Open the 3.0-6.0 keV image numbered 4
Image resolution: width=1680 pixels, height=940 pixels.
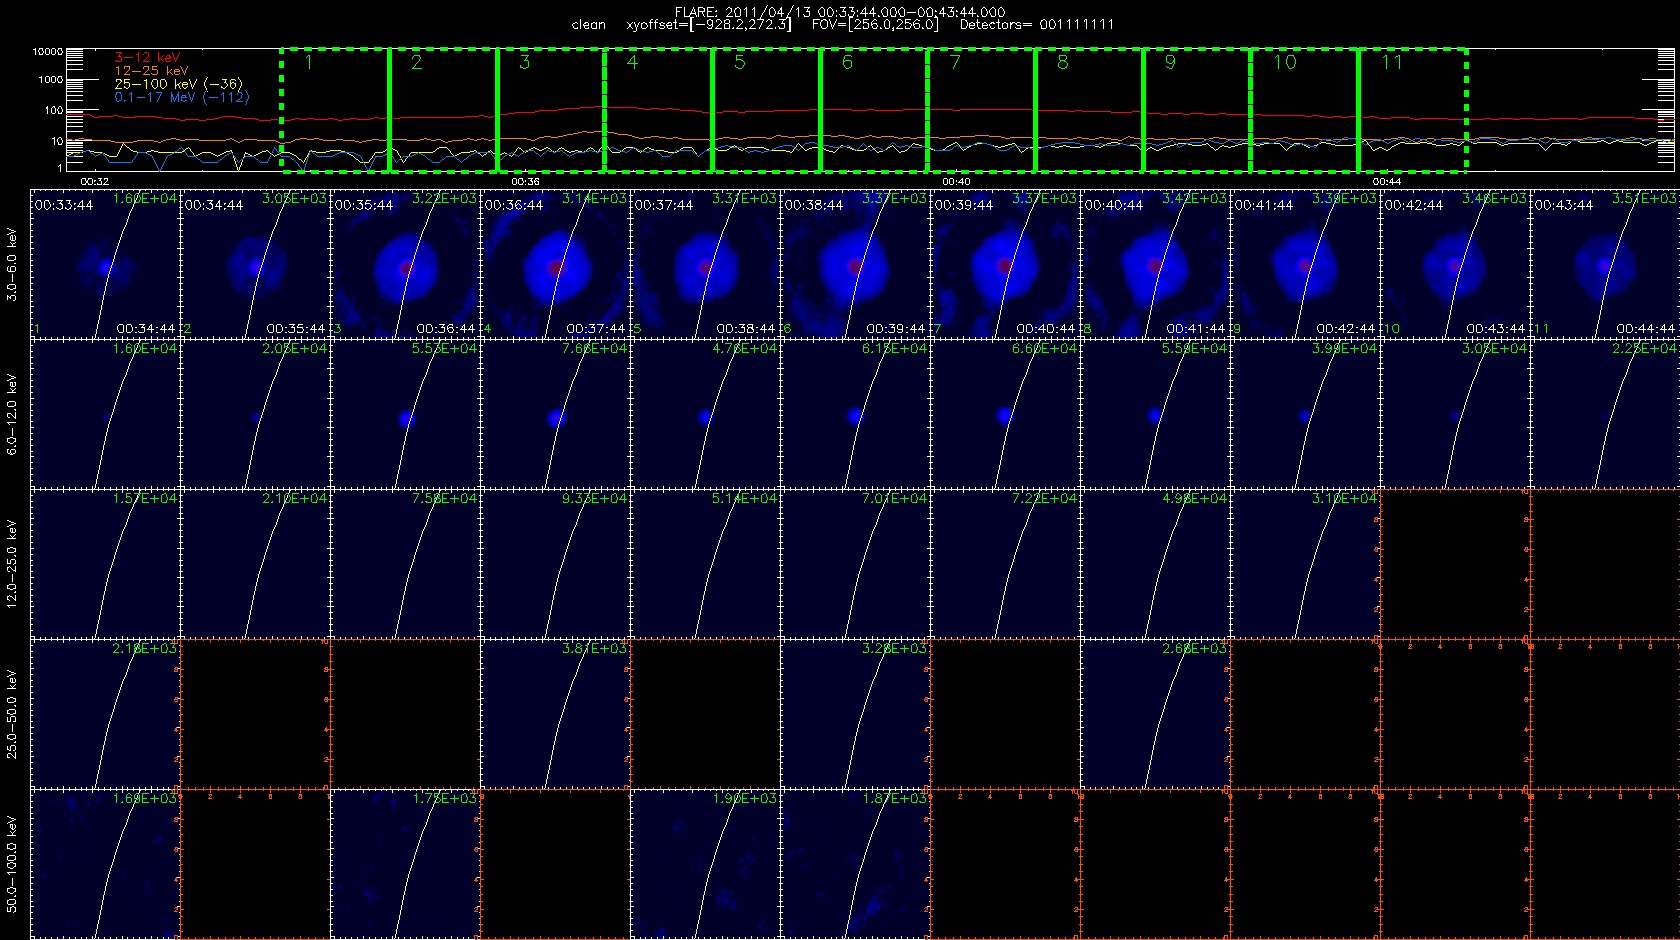click(x=556, y=264)
